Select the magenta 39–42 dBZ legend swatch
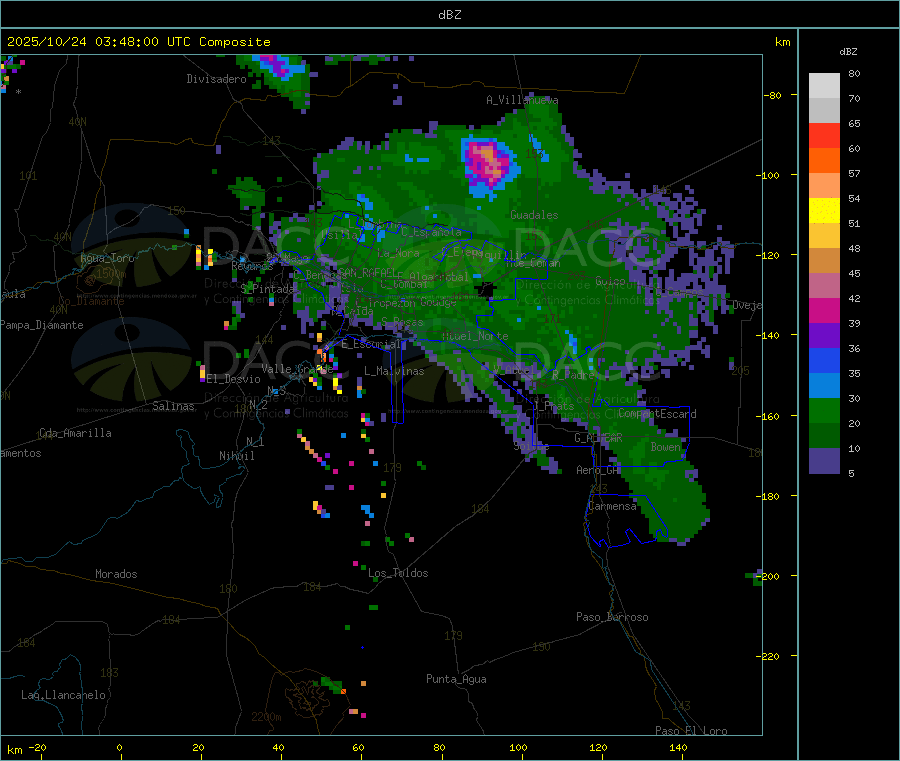 (x=824, y=310)
